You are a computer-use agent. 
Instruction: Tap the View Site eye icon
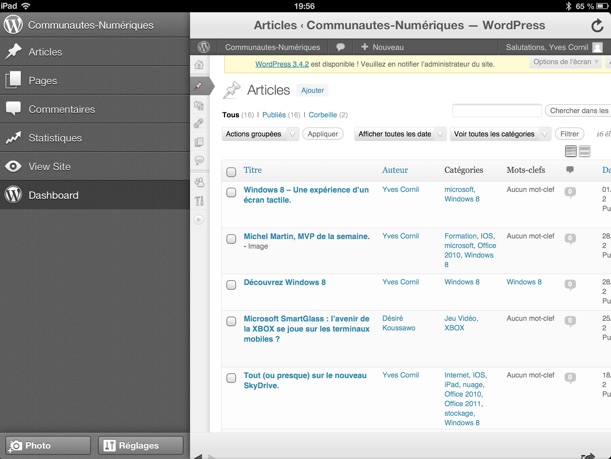(x=13, y=166)
